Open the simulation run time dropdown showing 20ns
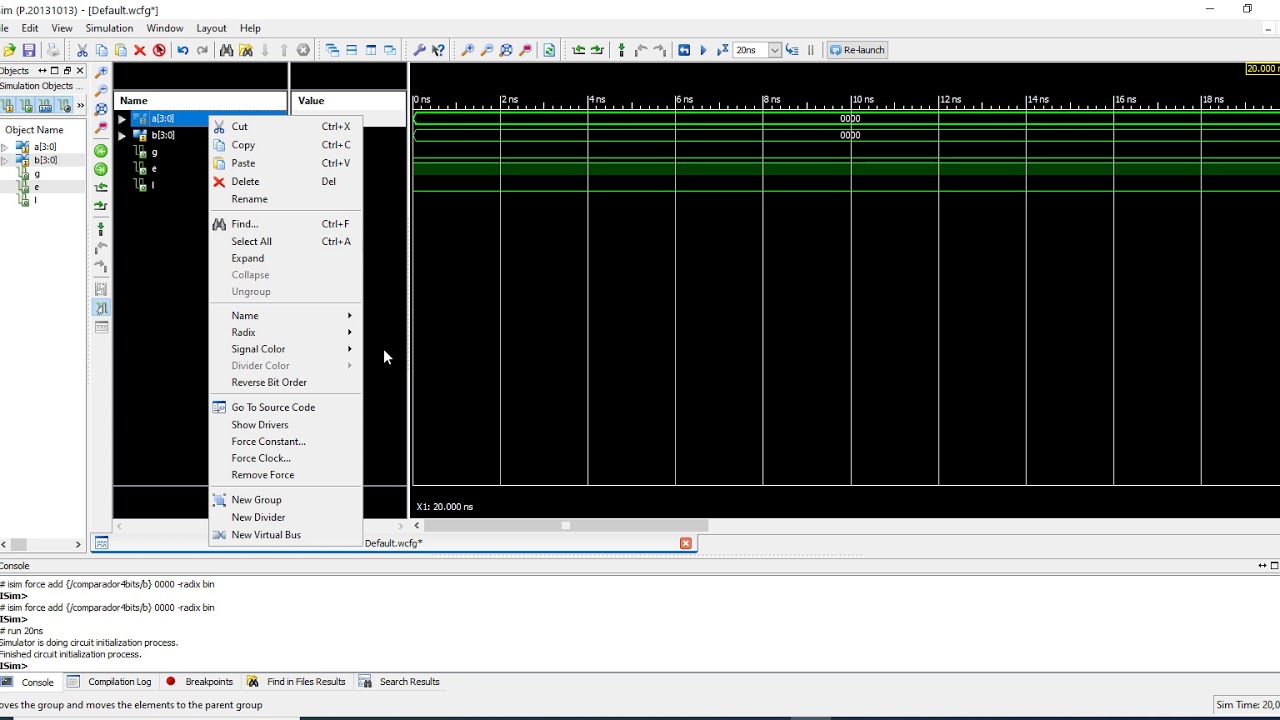1280x720 pixels. [x=774, y=50]
